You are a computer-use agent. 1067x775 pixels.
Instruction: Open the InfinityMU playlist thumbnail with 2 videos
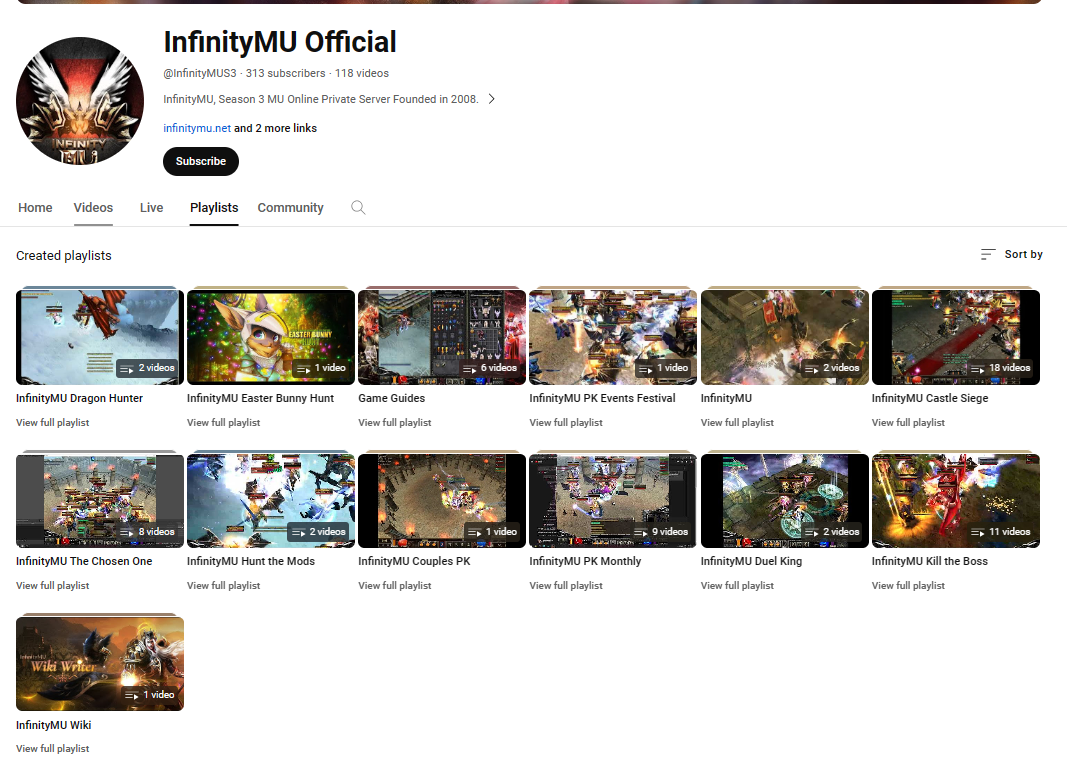pos(785,337)
